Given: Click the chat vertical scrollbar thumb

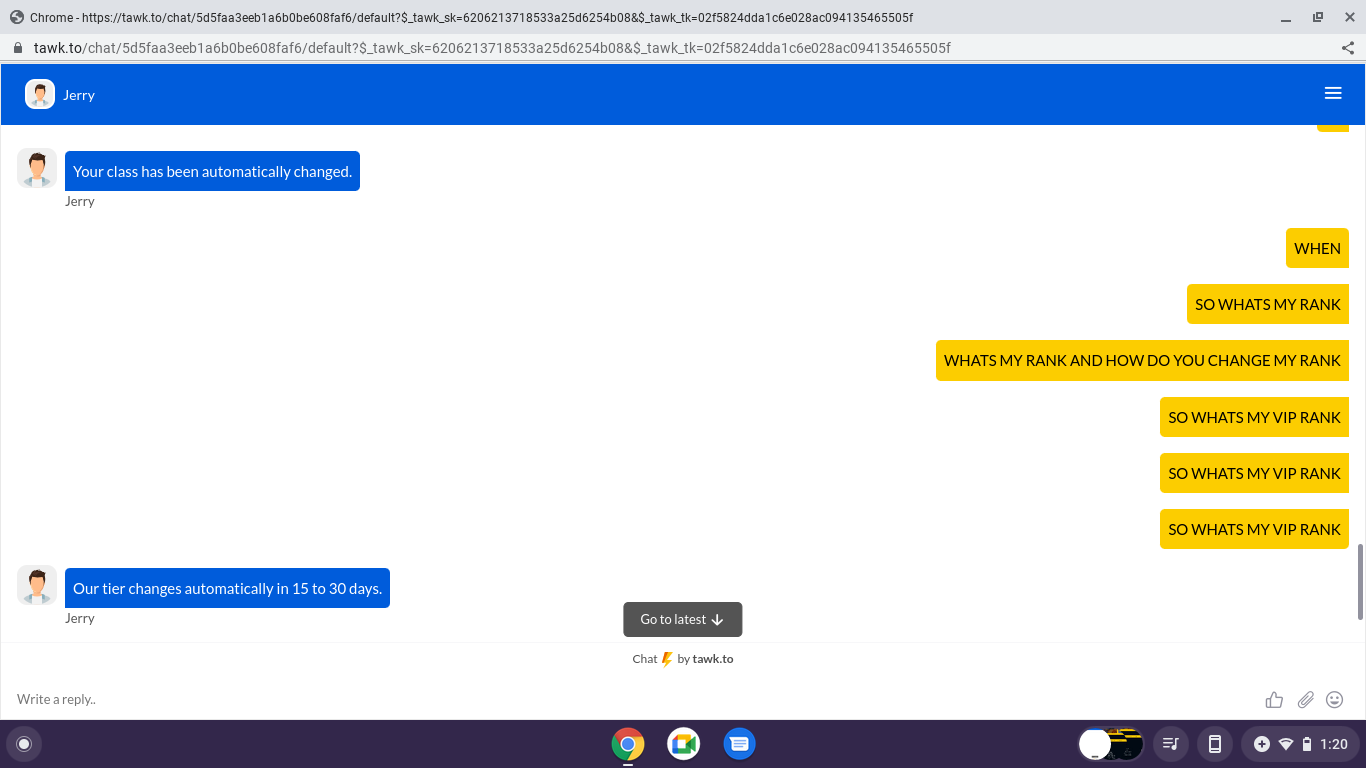Looking at the screenshot, I should (1360, 582).
